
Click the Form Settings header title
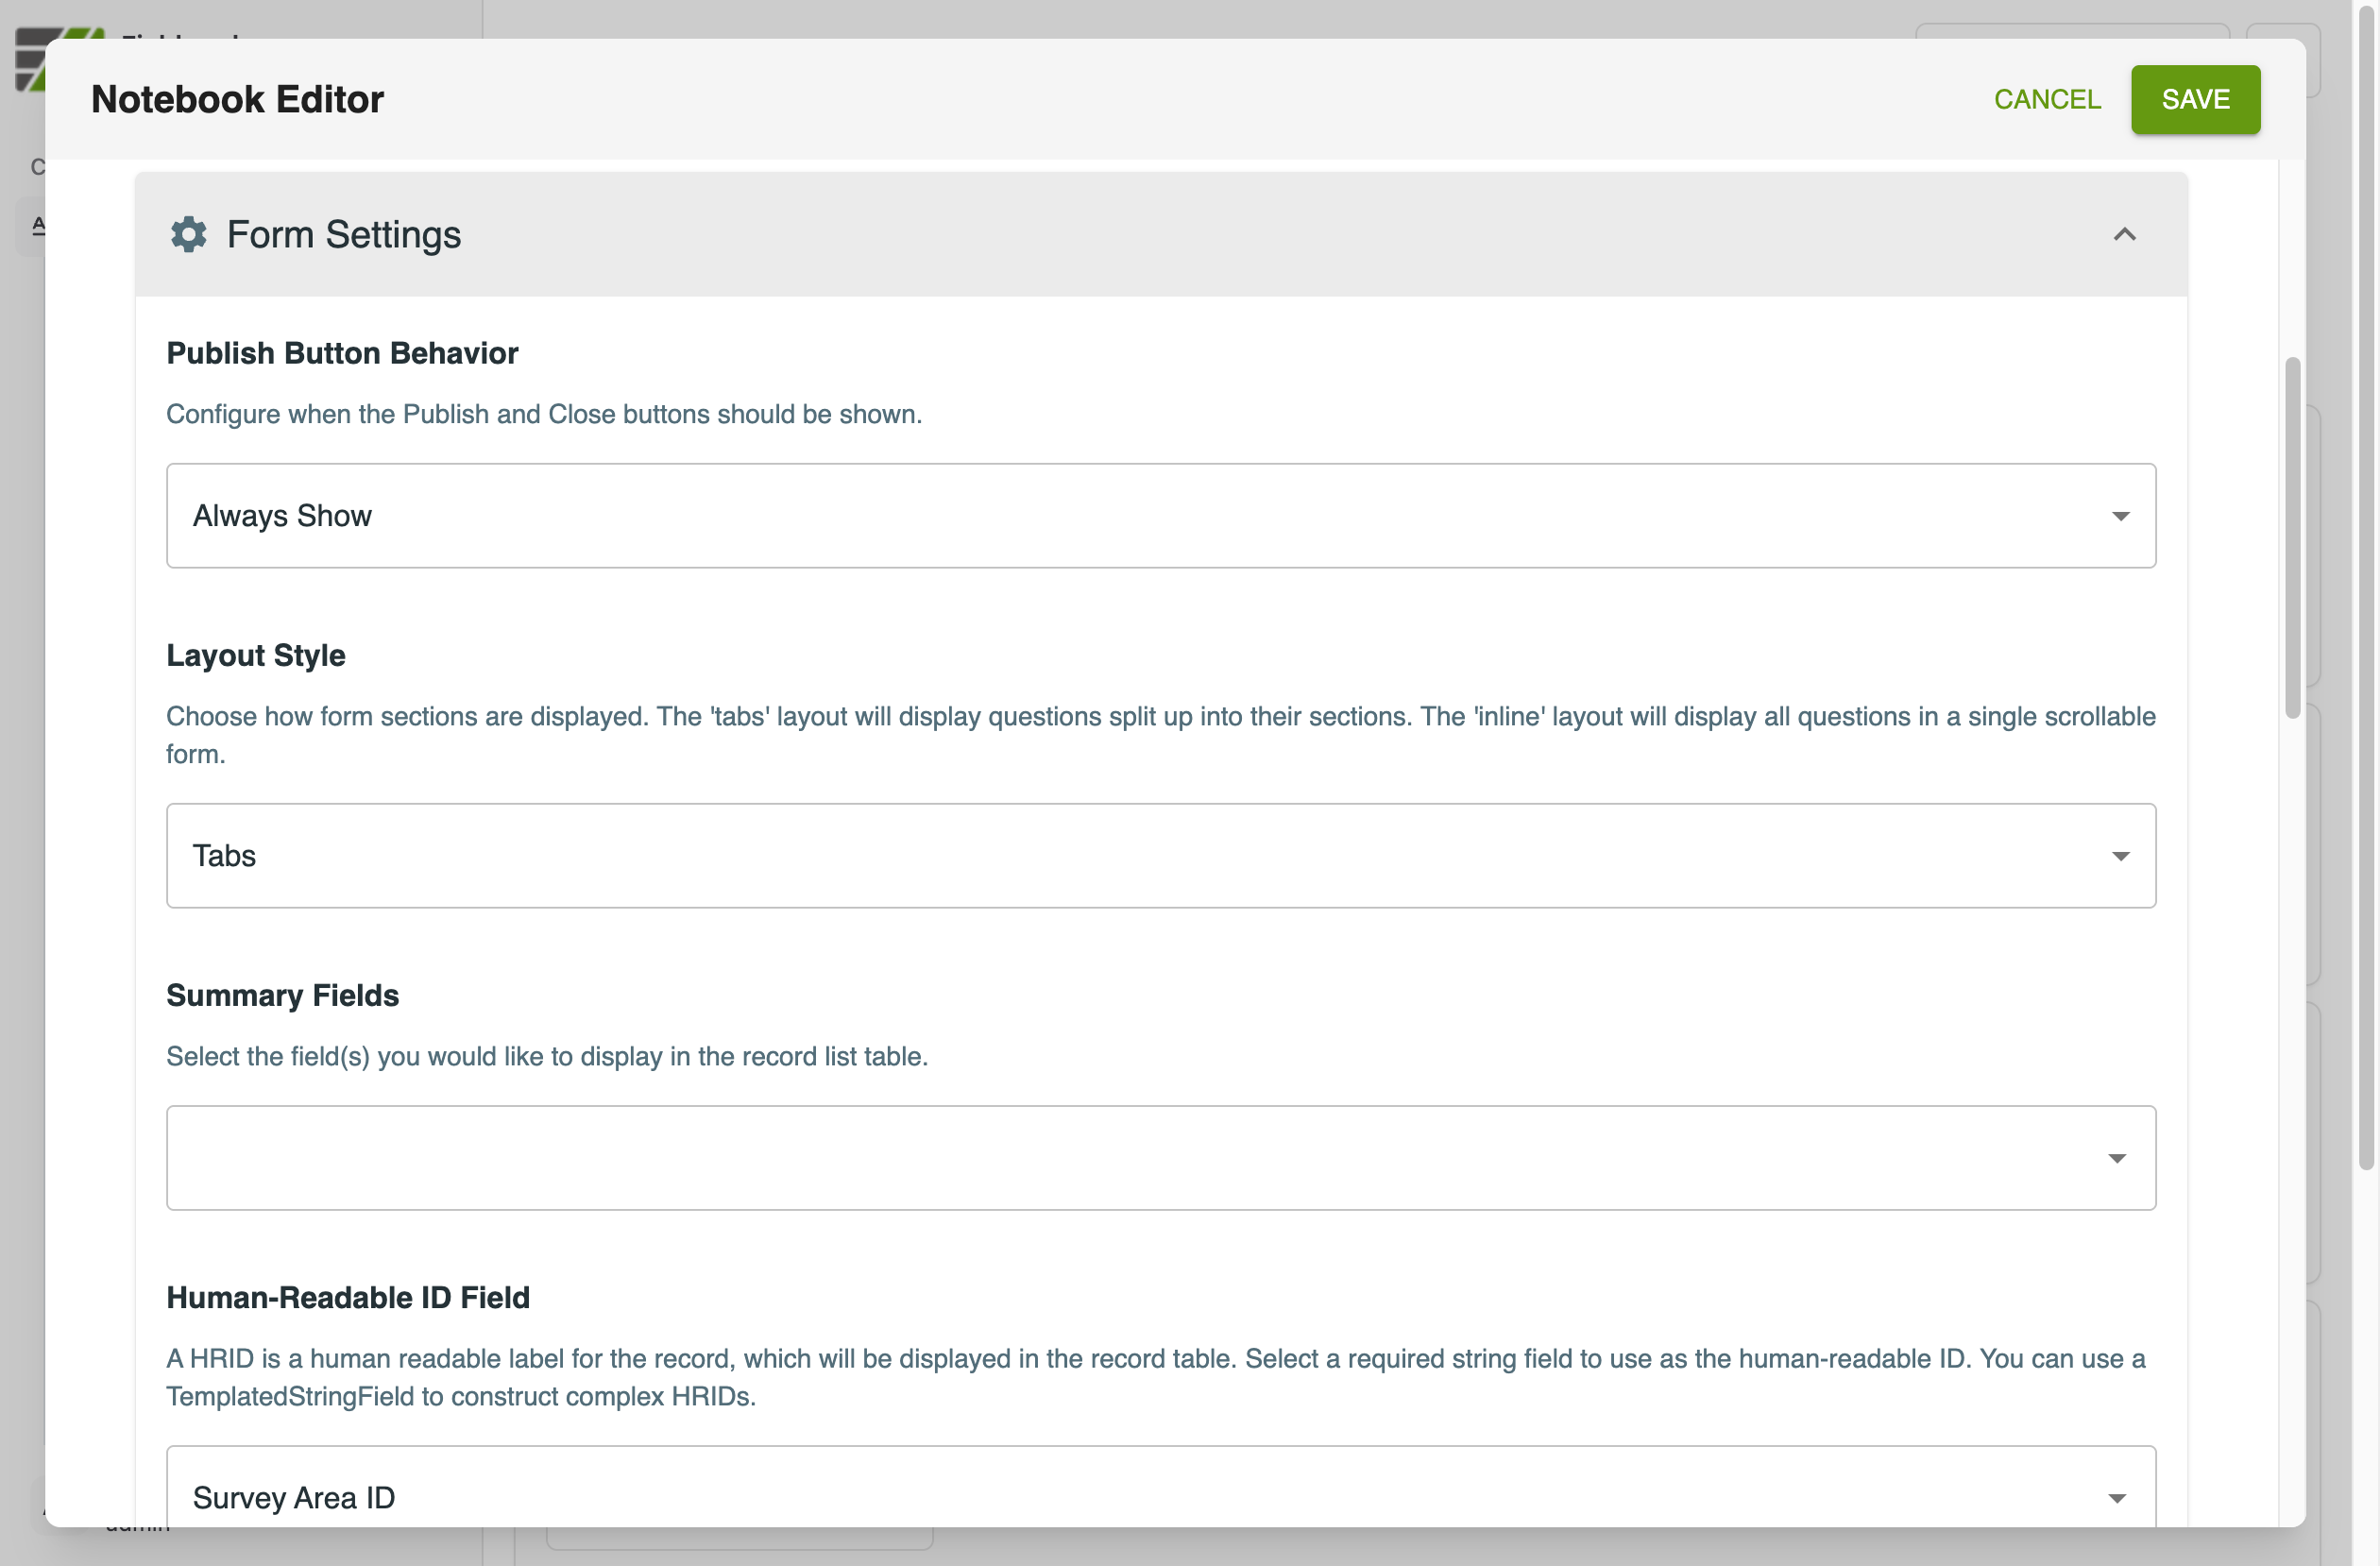(343, 234)
